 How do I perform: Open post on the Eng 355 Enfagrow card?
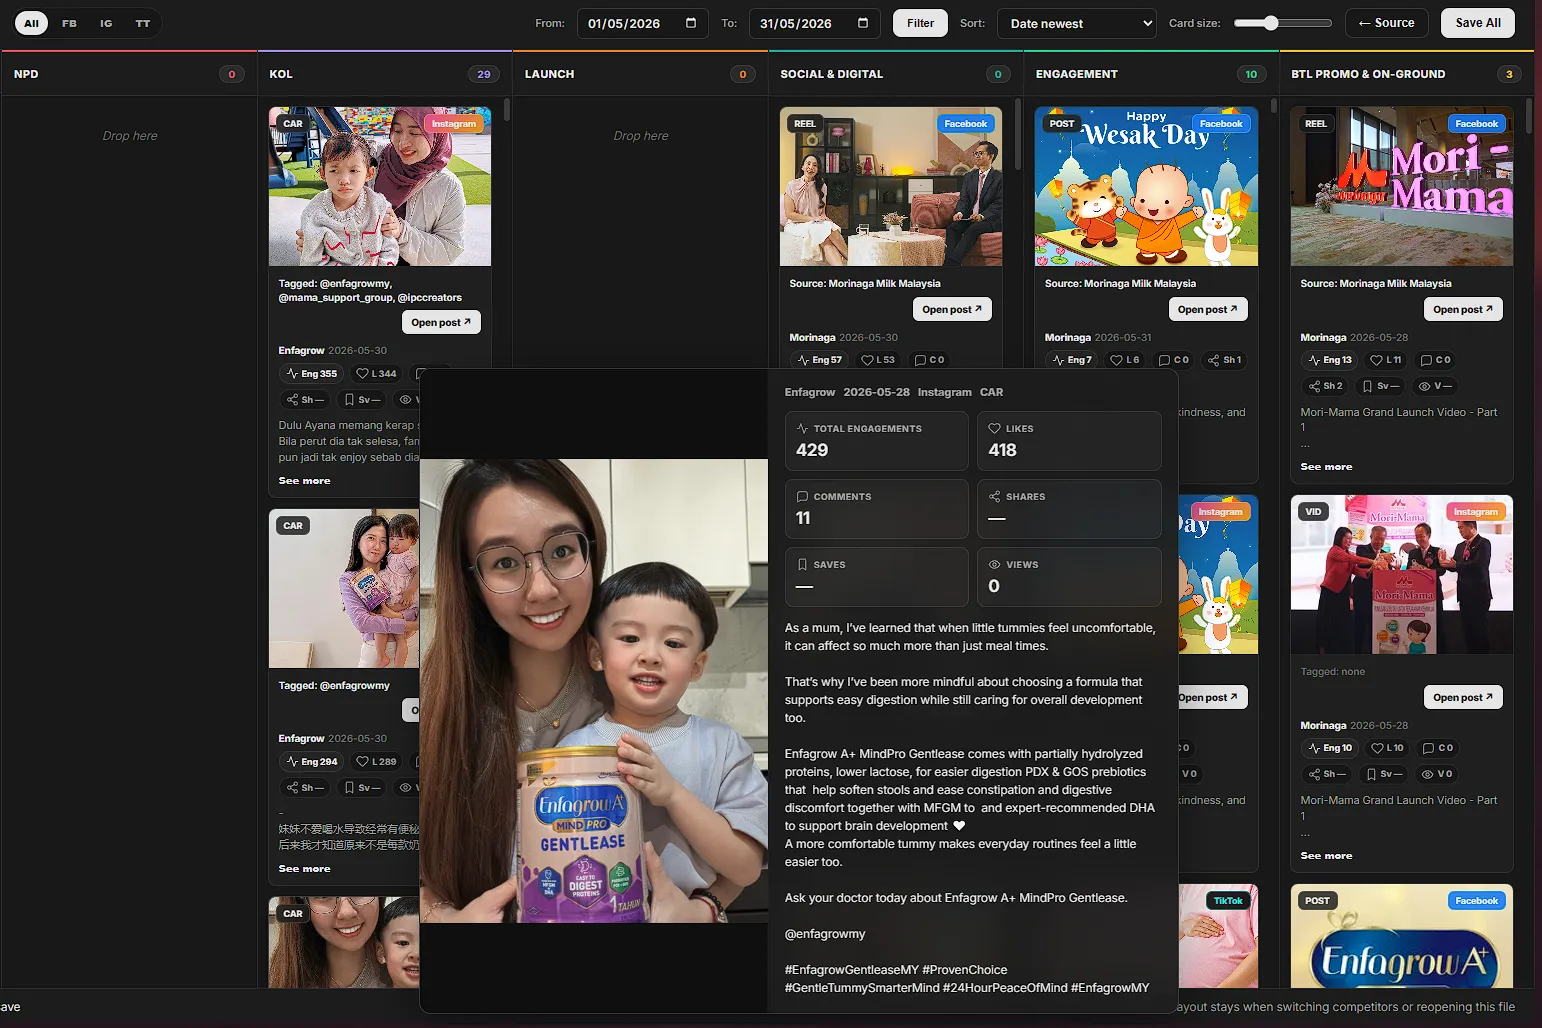[441, 322]
